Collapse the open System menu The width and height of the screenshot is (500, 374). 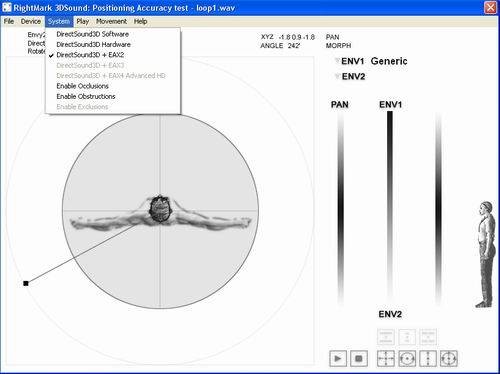59,21
